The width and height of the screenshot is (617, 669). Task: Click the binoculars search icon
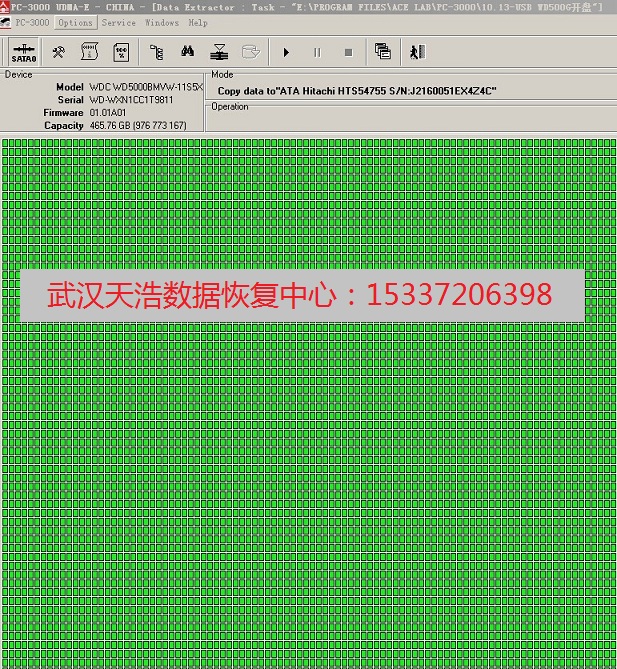pos(187,52)
